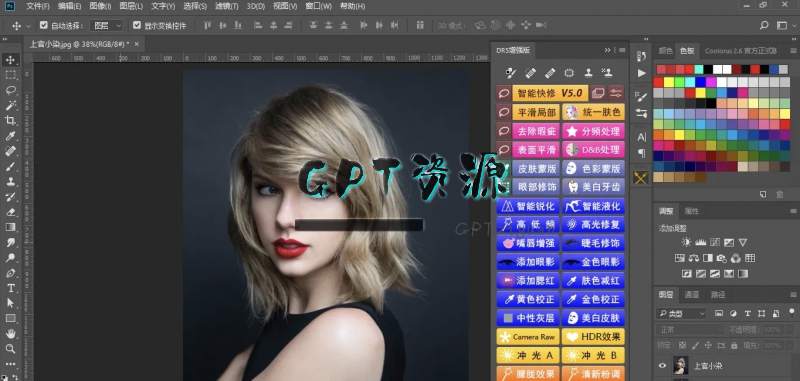Pick the yellow swatch in color grid
Viewport: 800px width, 381px height.
[x=668, y=82]
